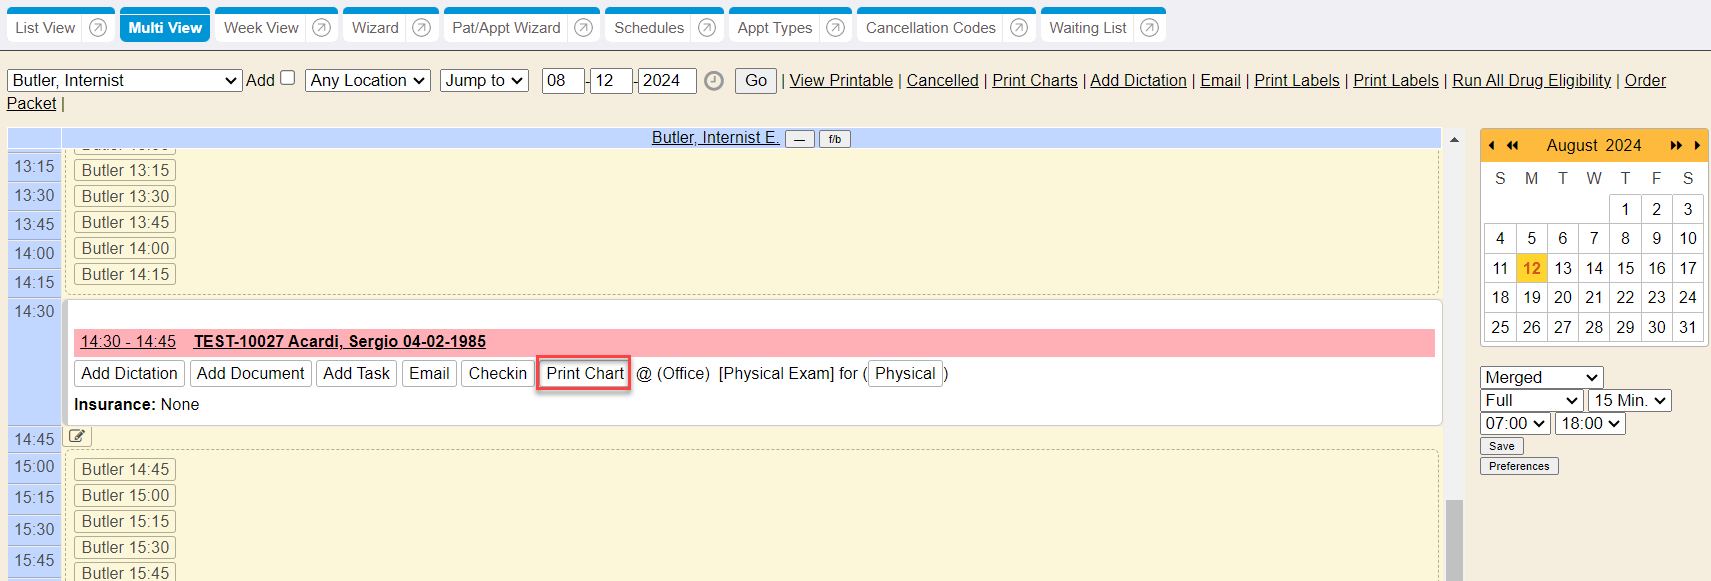Click pop-out icon beside Waiting List
Viewport: 1711px width, 581px height.
1150,28
